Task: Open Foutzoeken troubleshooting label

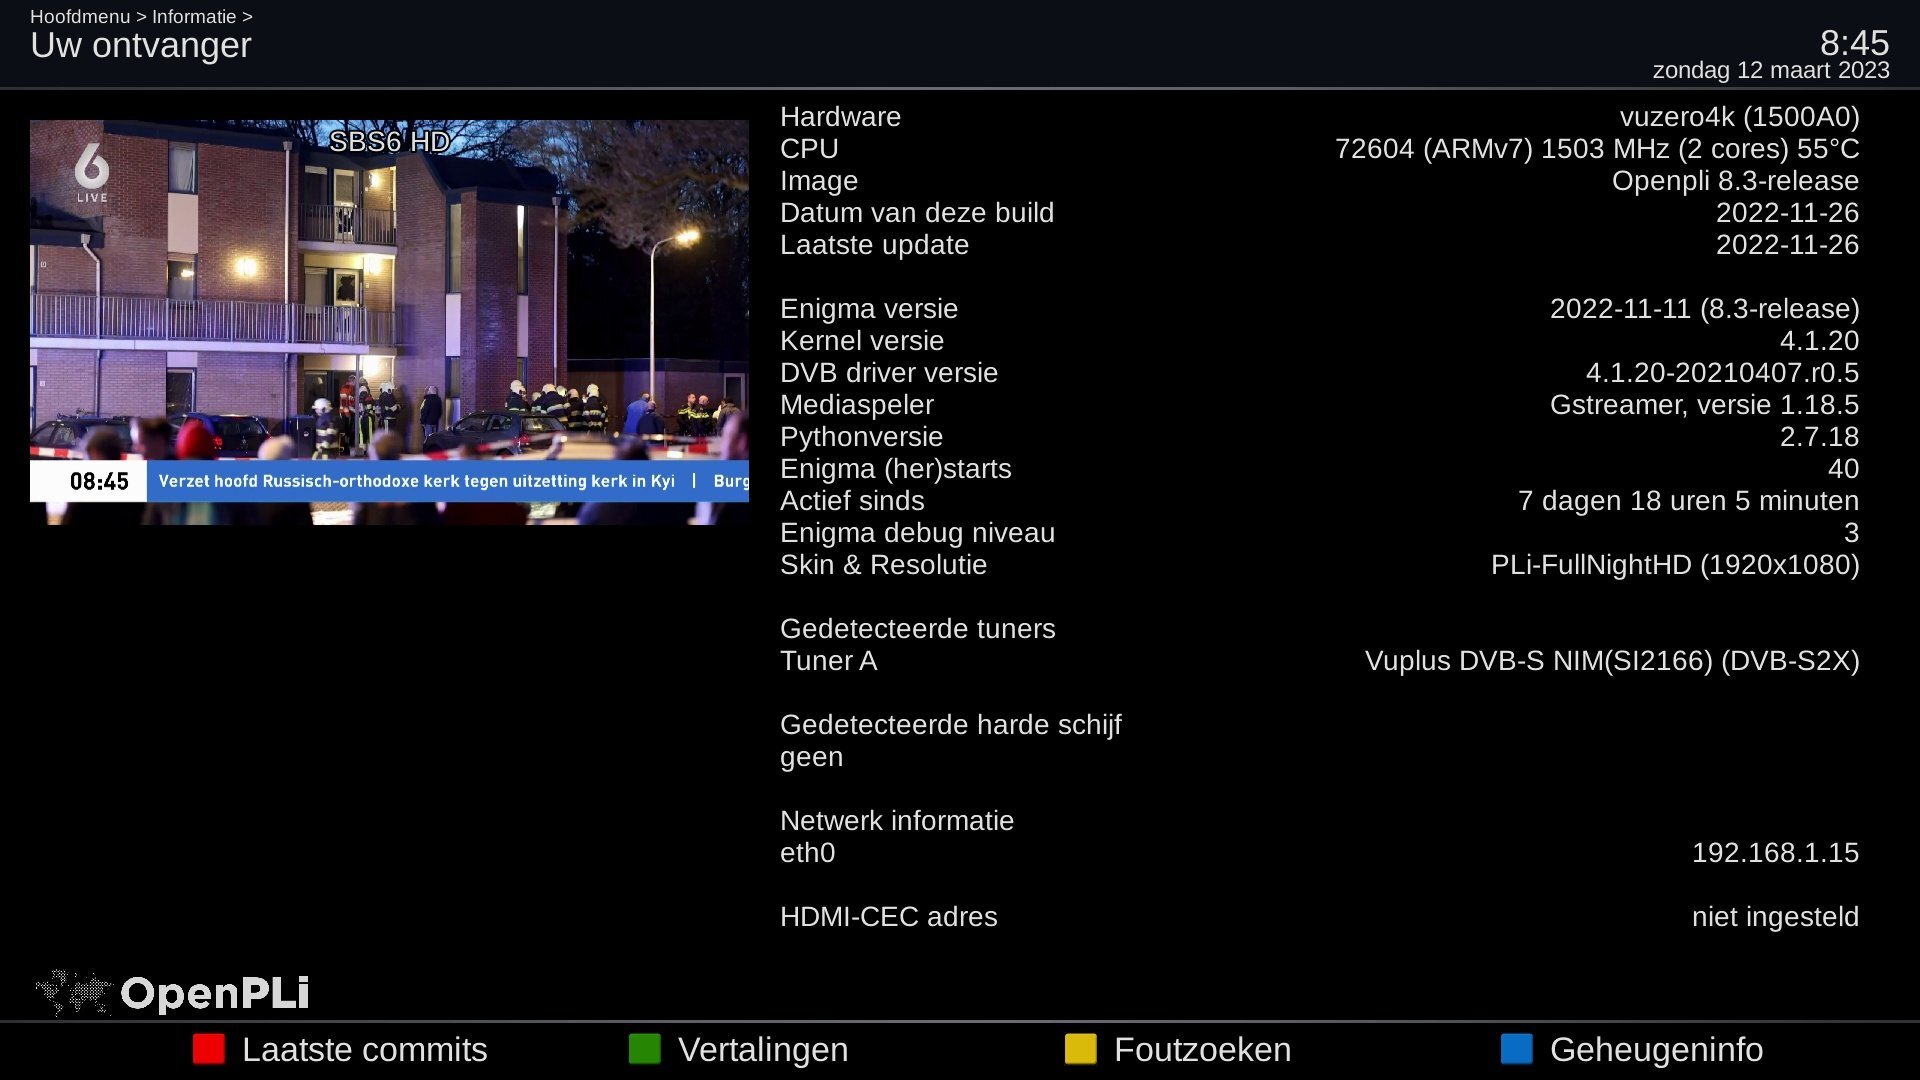Action: pos(1202,1050)
